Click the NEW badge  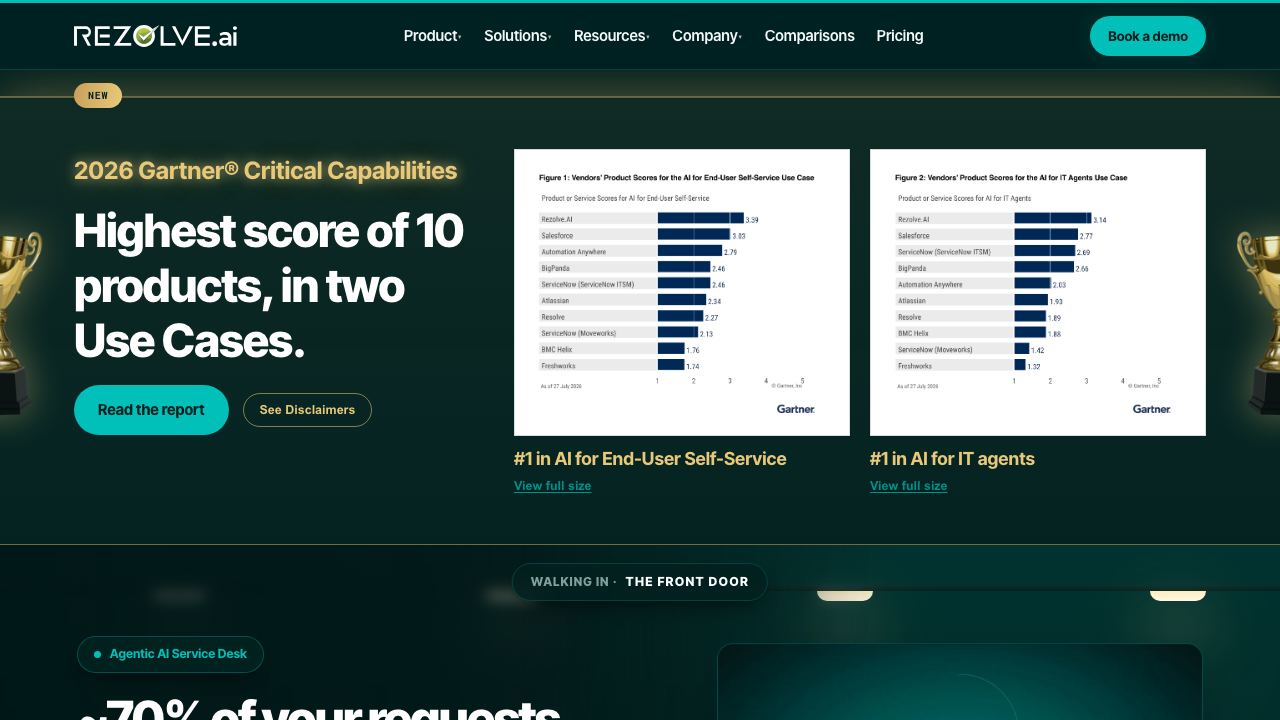98,96
